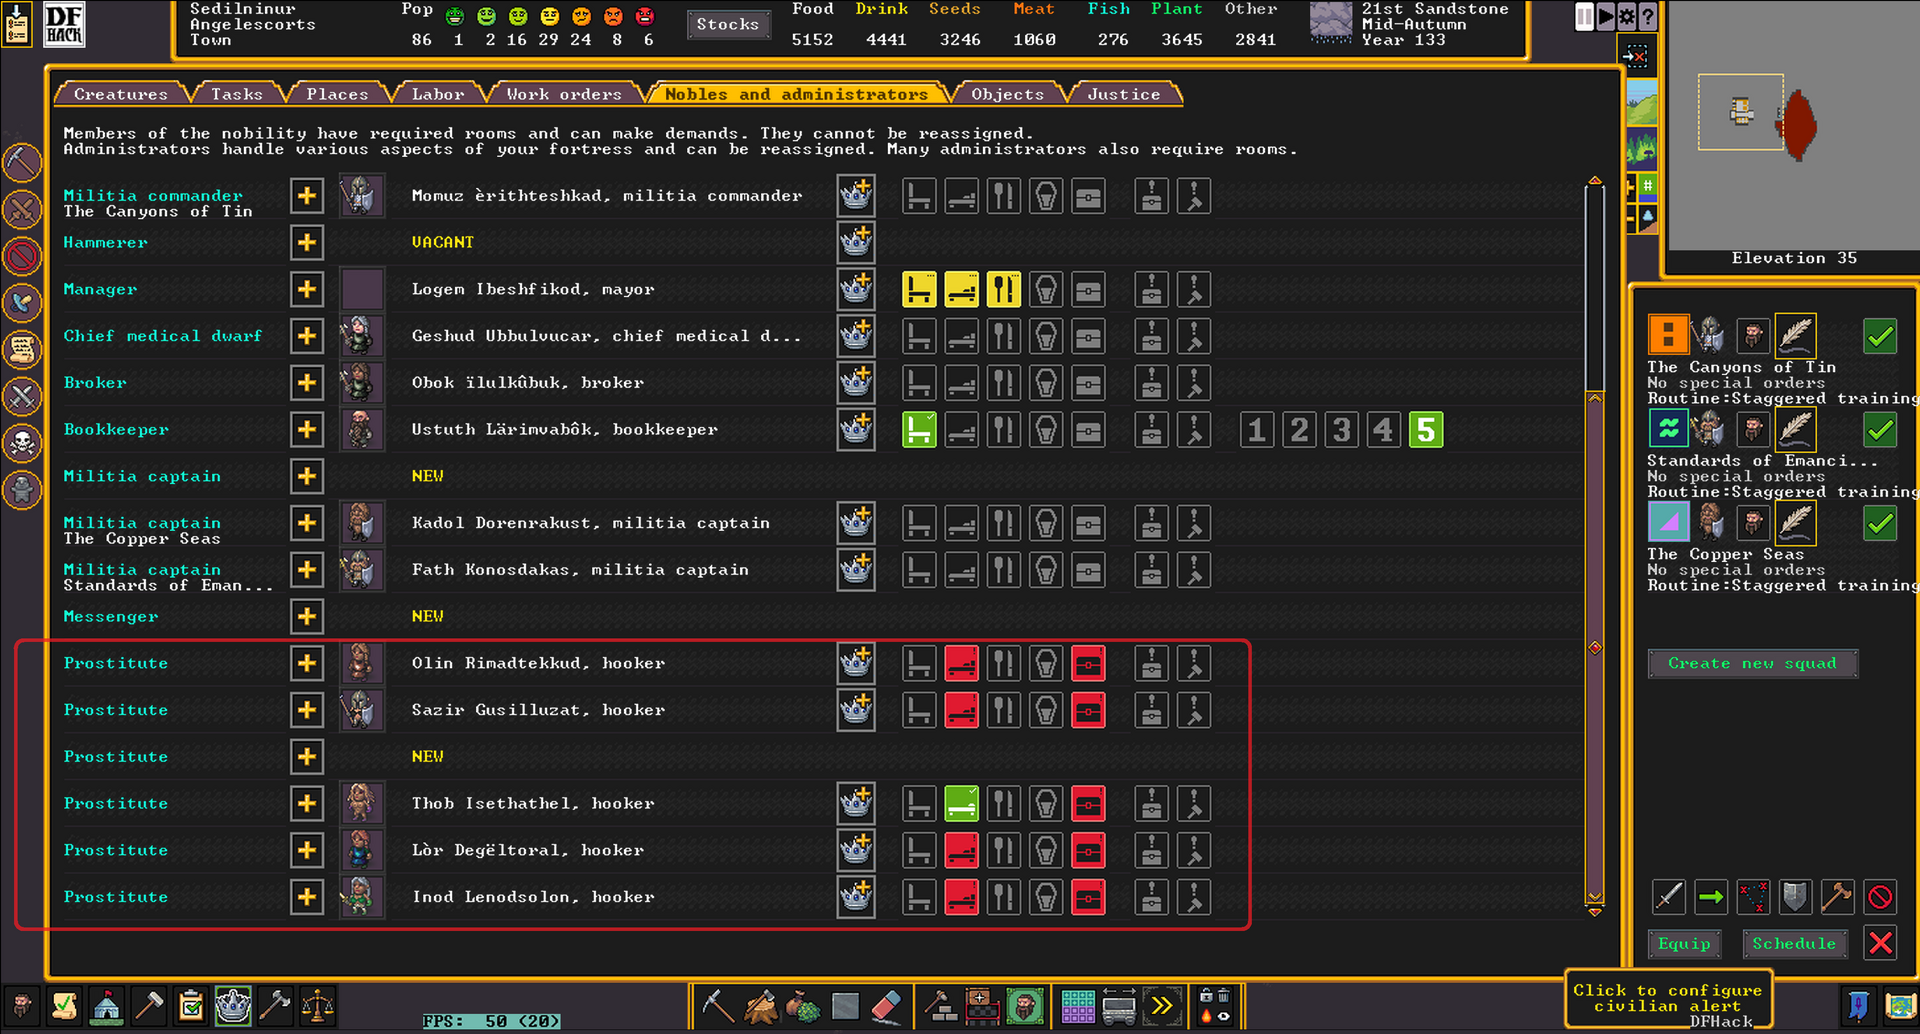Open the question mark help icon
Image resolution: width=1920 pixels, height=1034 pixels.
1648,16
